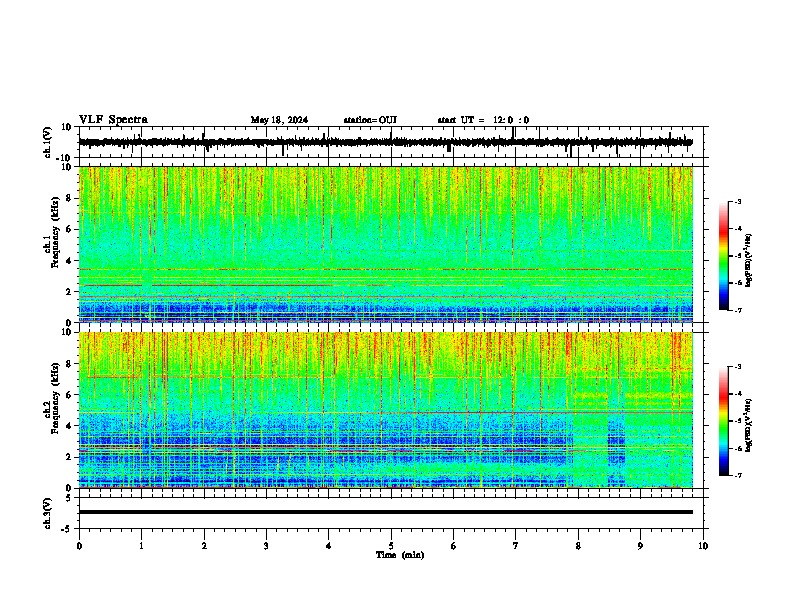Click the ch.1 frequency spectrogram panel

coord(385,244)
